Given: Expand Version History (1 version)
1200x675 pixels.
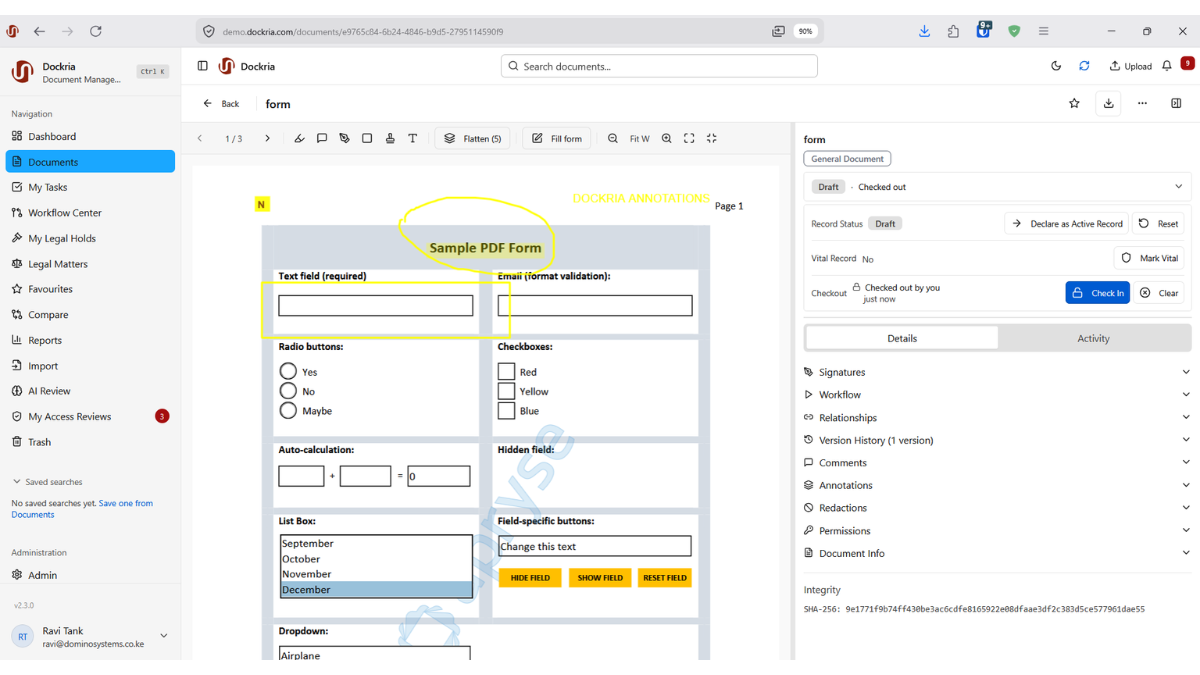Looking at the screenshot, I should click(x=997, y=440).
